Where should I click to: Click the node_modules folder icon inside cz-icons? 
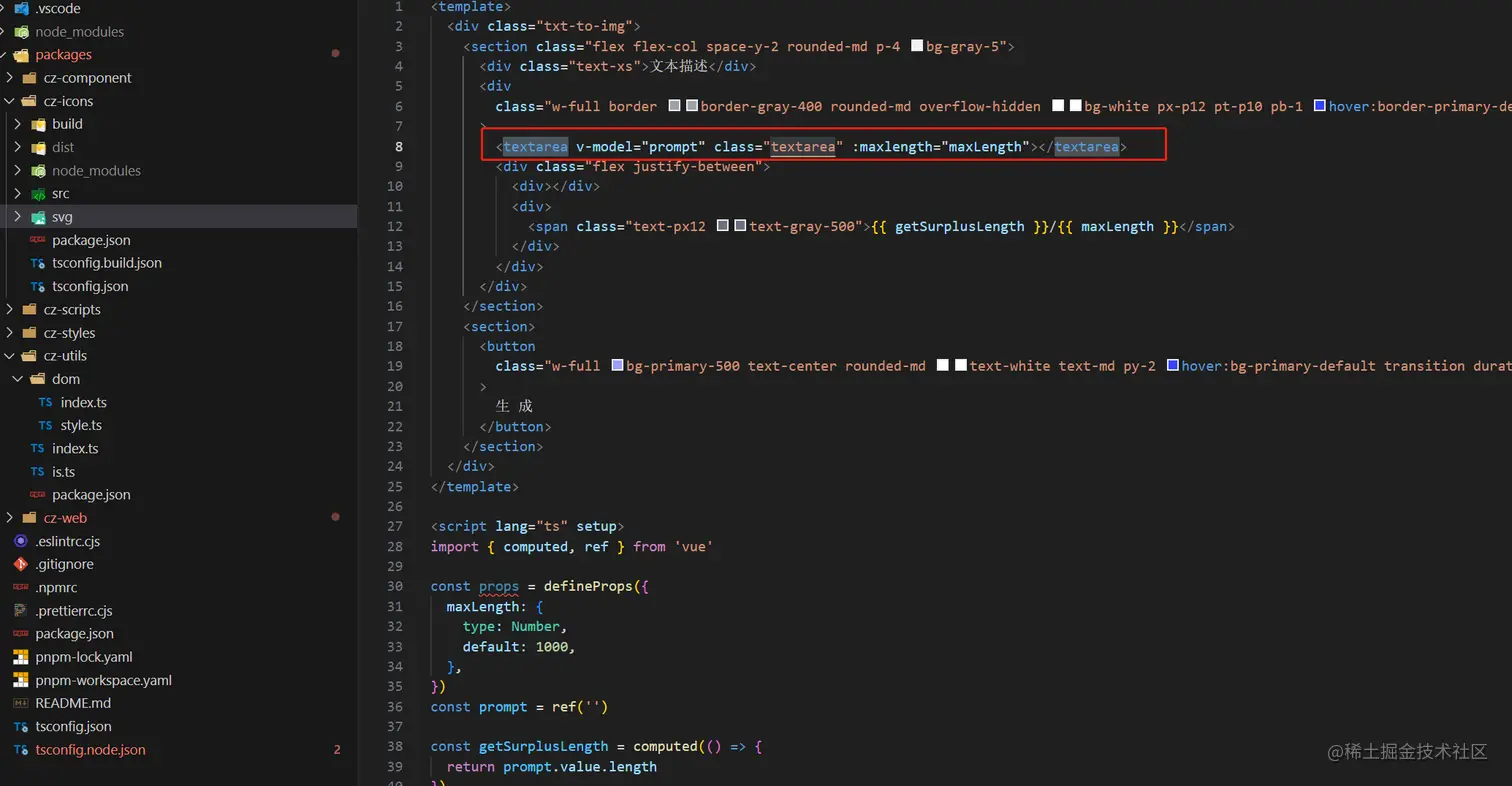click(x=38, y=171)
